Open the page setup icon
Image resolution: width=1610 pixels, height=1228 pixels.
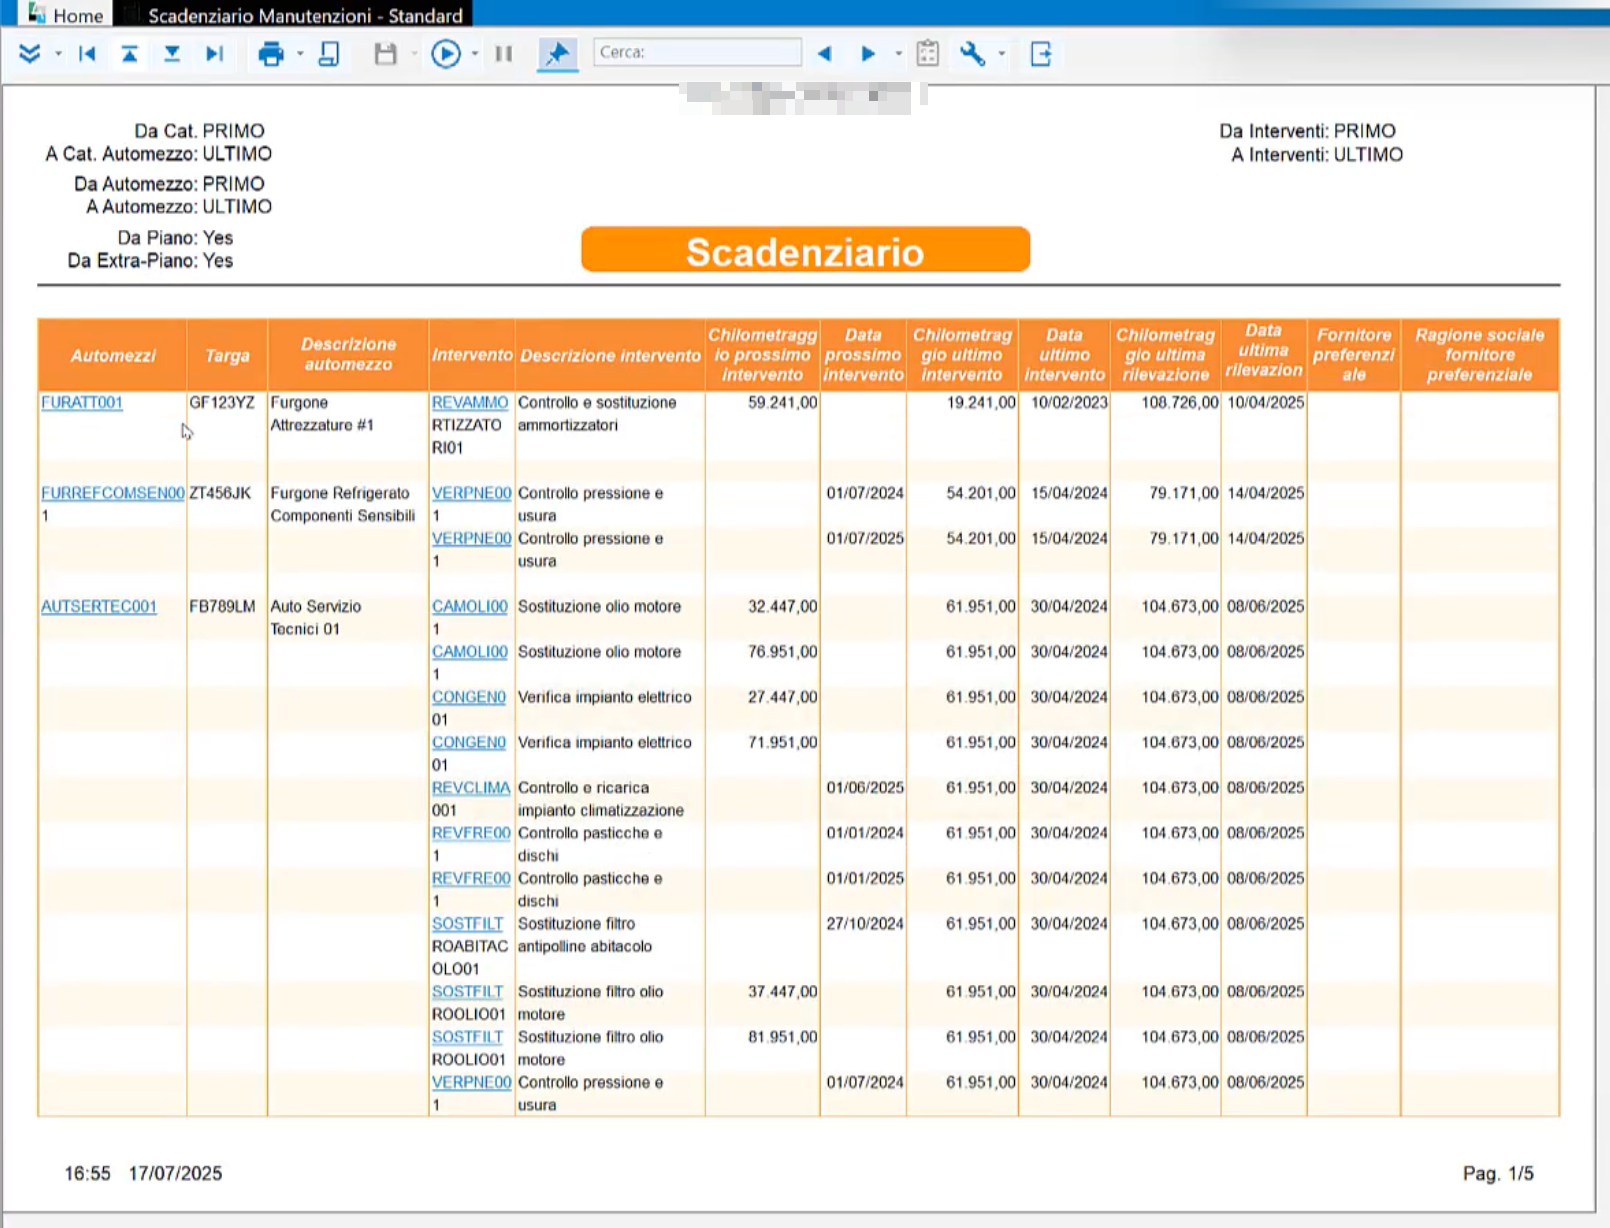coord(329,54)
